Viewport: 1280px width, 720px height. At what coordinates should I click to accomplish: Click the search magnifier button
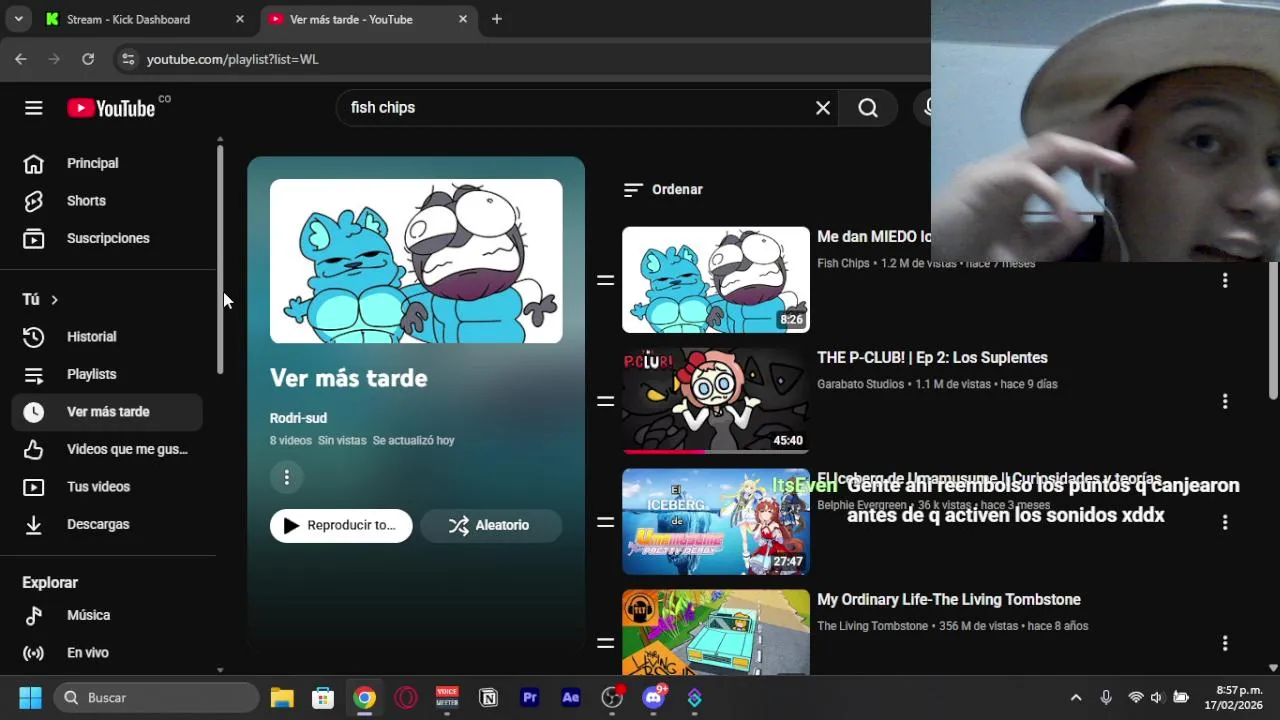(x=868, y=108)
